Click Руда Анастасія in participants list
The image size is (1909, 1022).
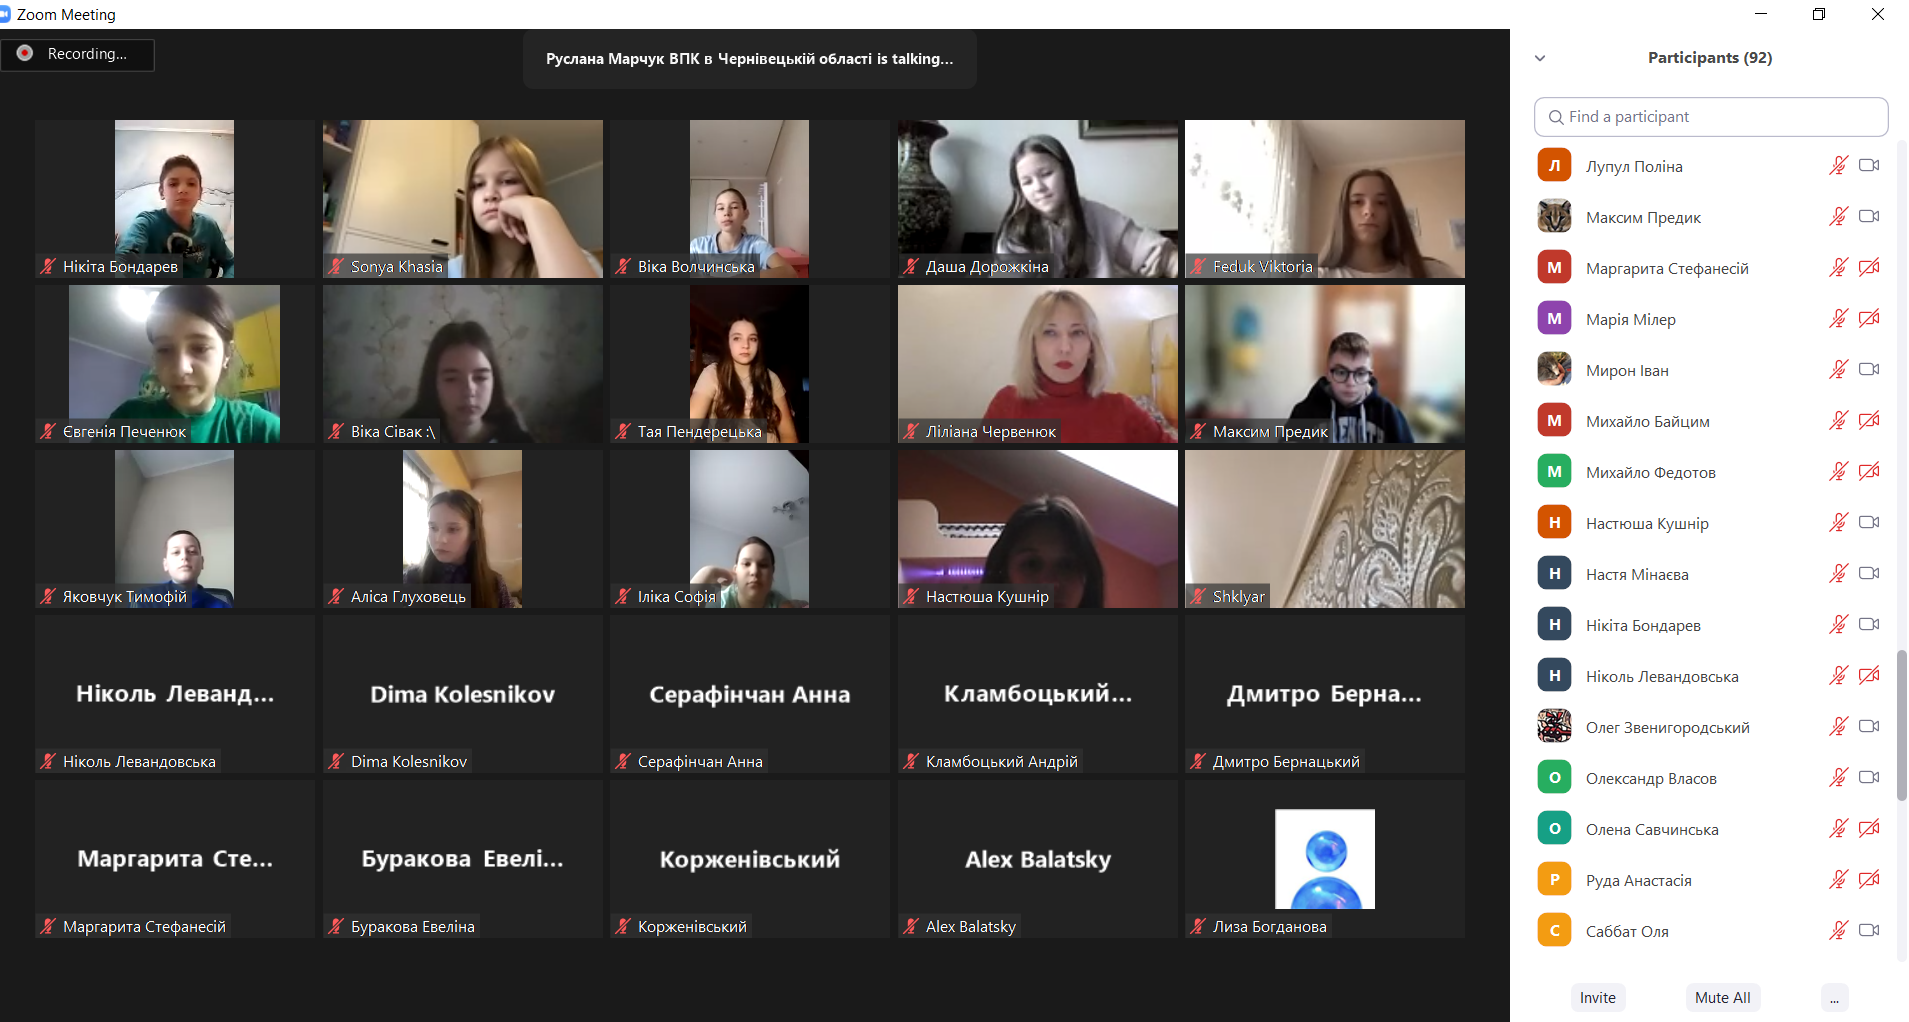pyautogui.click(x=1710, y=880)
